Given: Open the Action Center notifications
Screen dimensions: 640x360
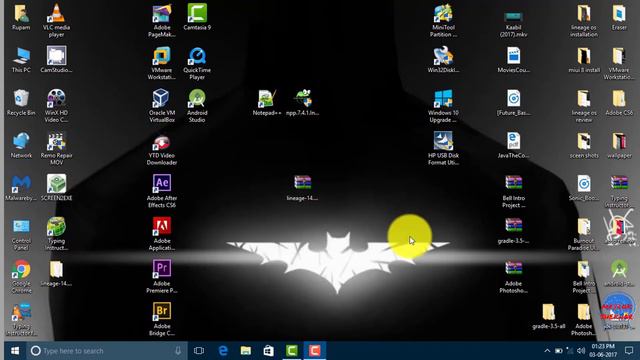Looking at the screenshot, I should click(629, 351).
